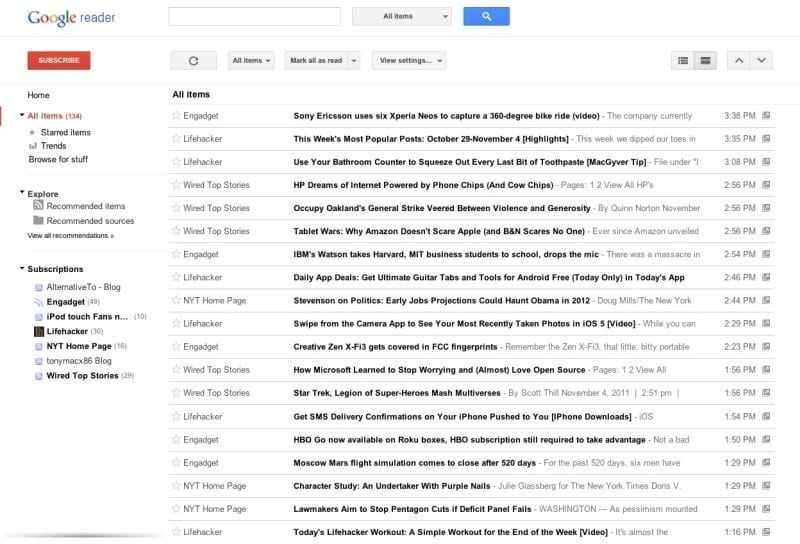This screenshot has height=544, width=800.
Task: Star the HP Dreams of Internet article
Action: pos(176,185)
